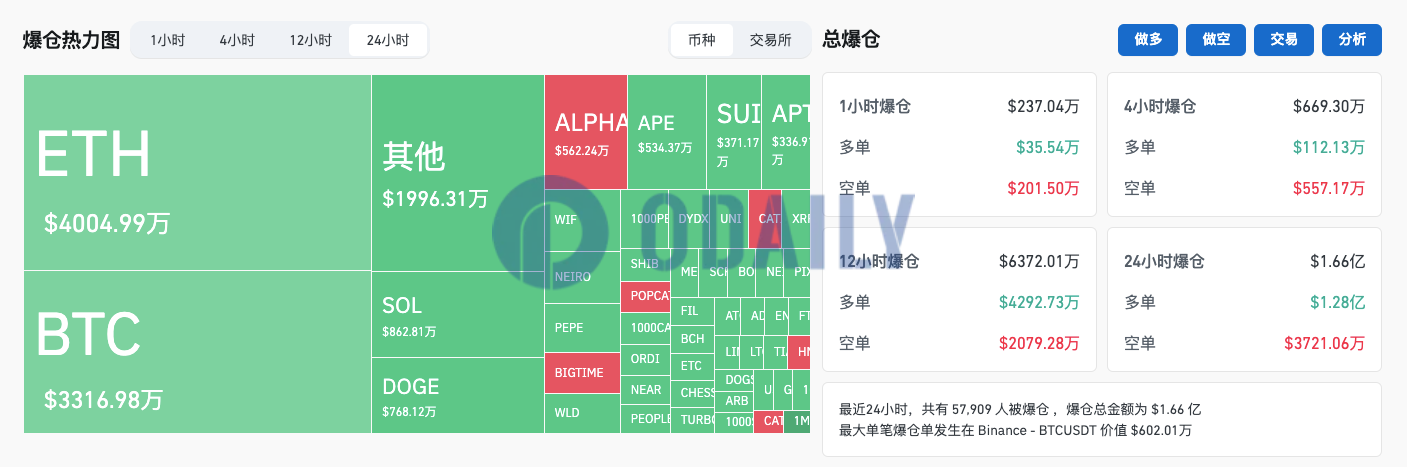Select the red ALPHA tile
This screenshot has width=1407, height=467.
click(586, 132)
